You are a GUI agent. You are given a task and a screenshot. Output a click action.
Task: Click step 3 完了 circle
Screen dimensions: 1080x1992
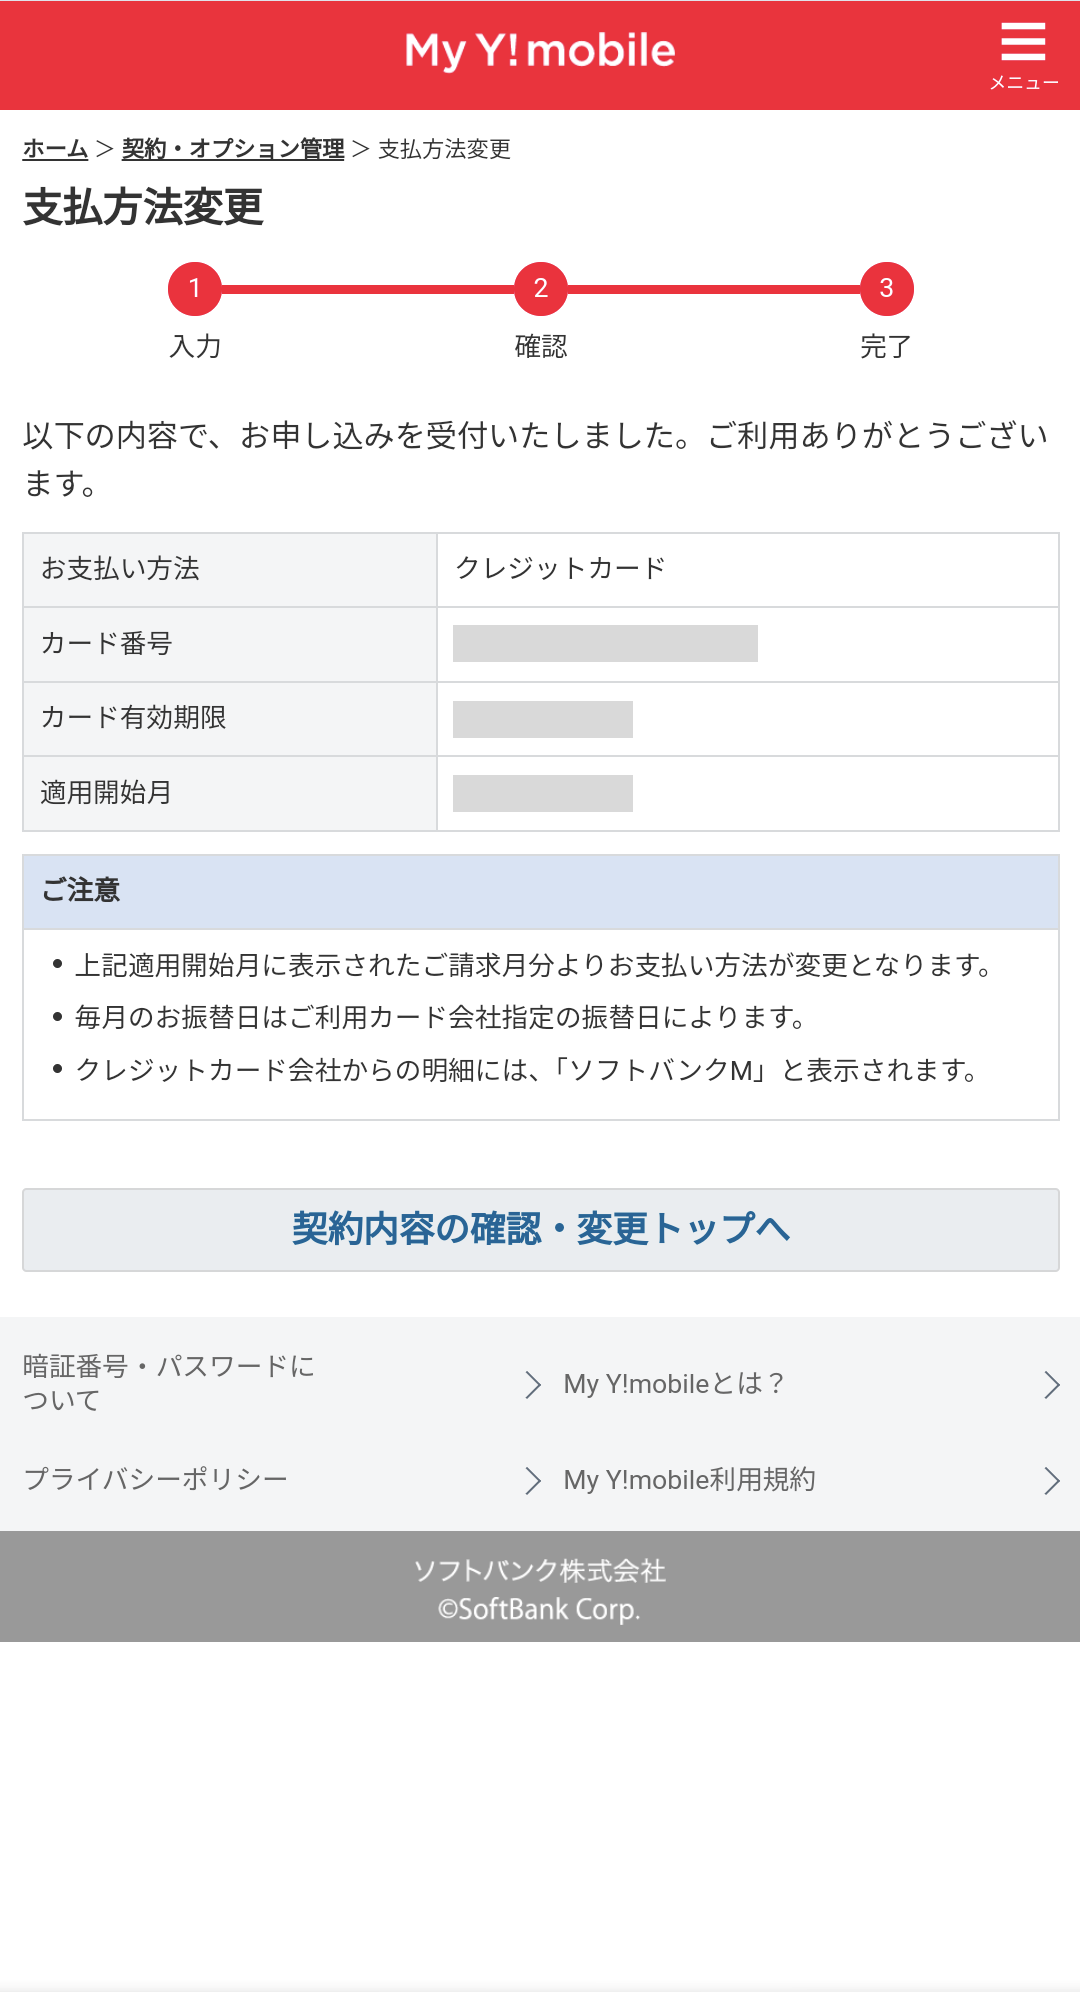[886, 289]
